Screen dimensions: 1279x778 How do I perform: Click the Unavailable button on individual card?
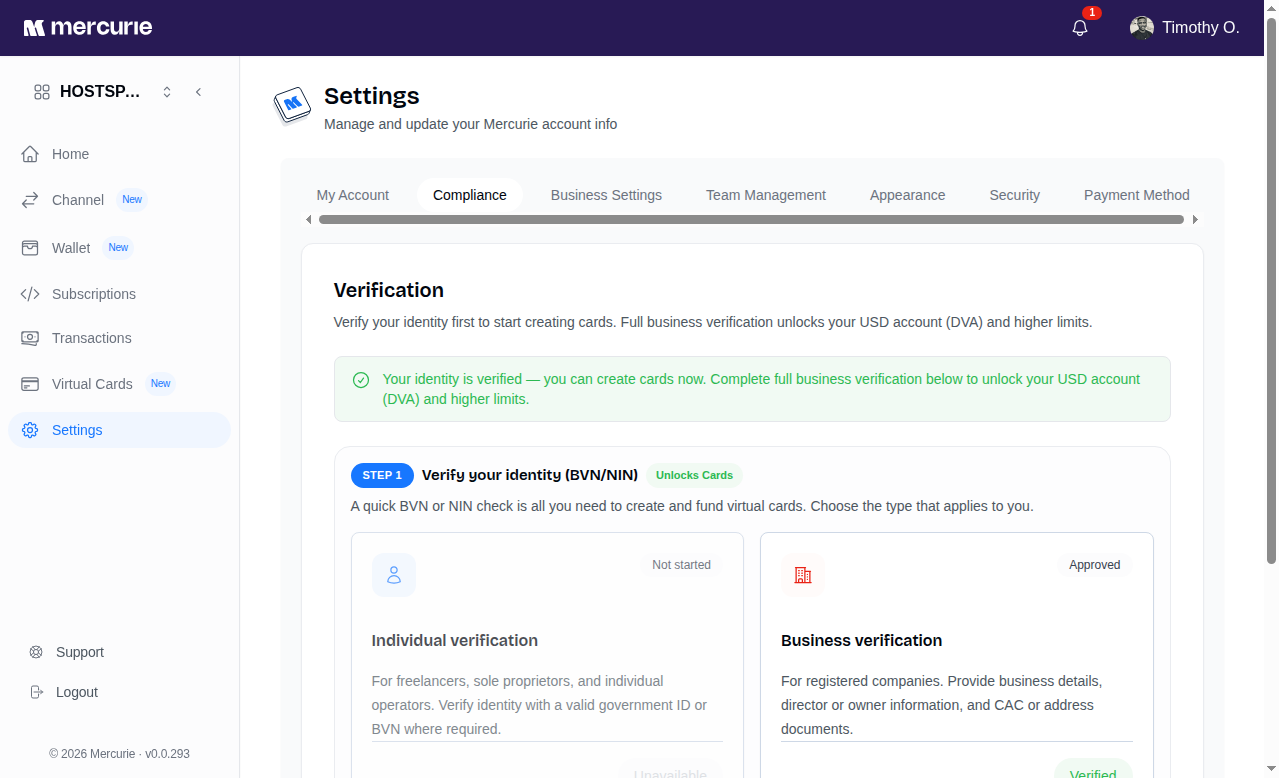[670, 770]
